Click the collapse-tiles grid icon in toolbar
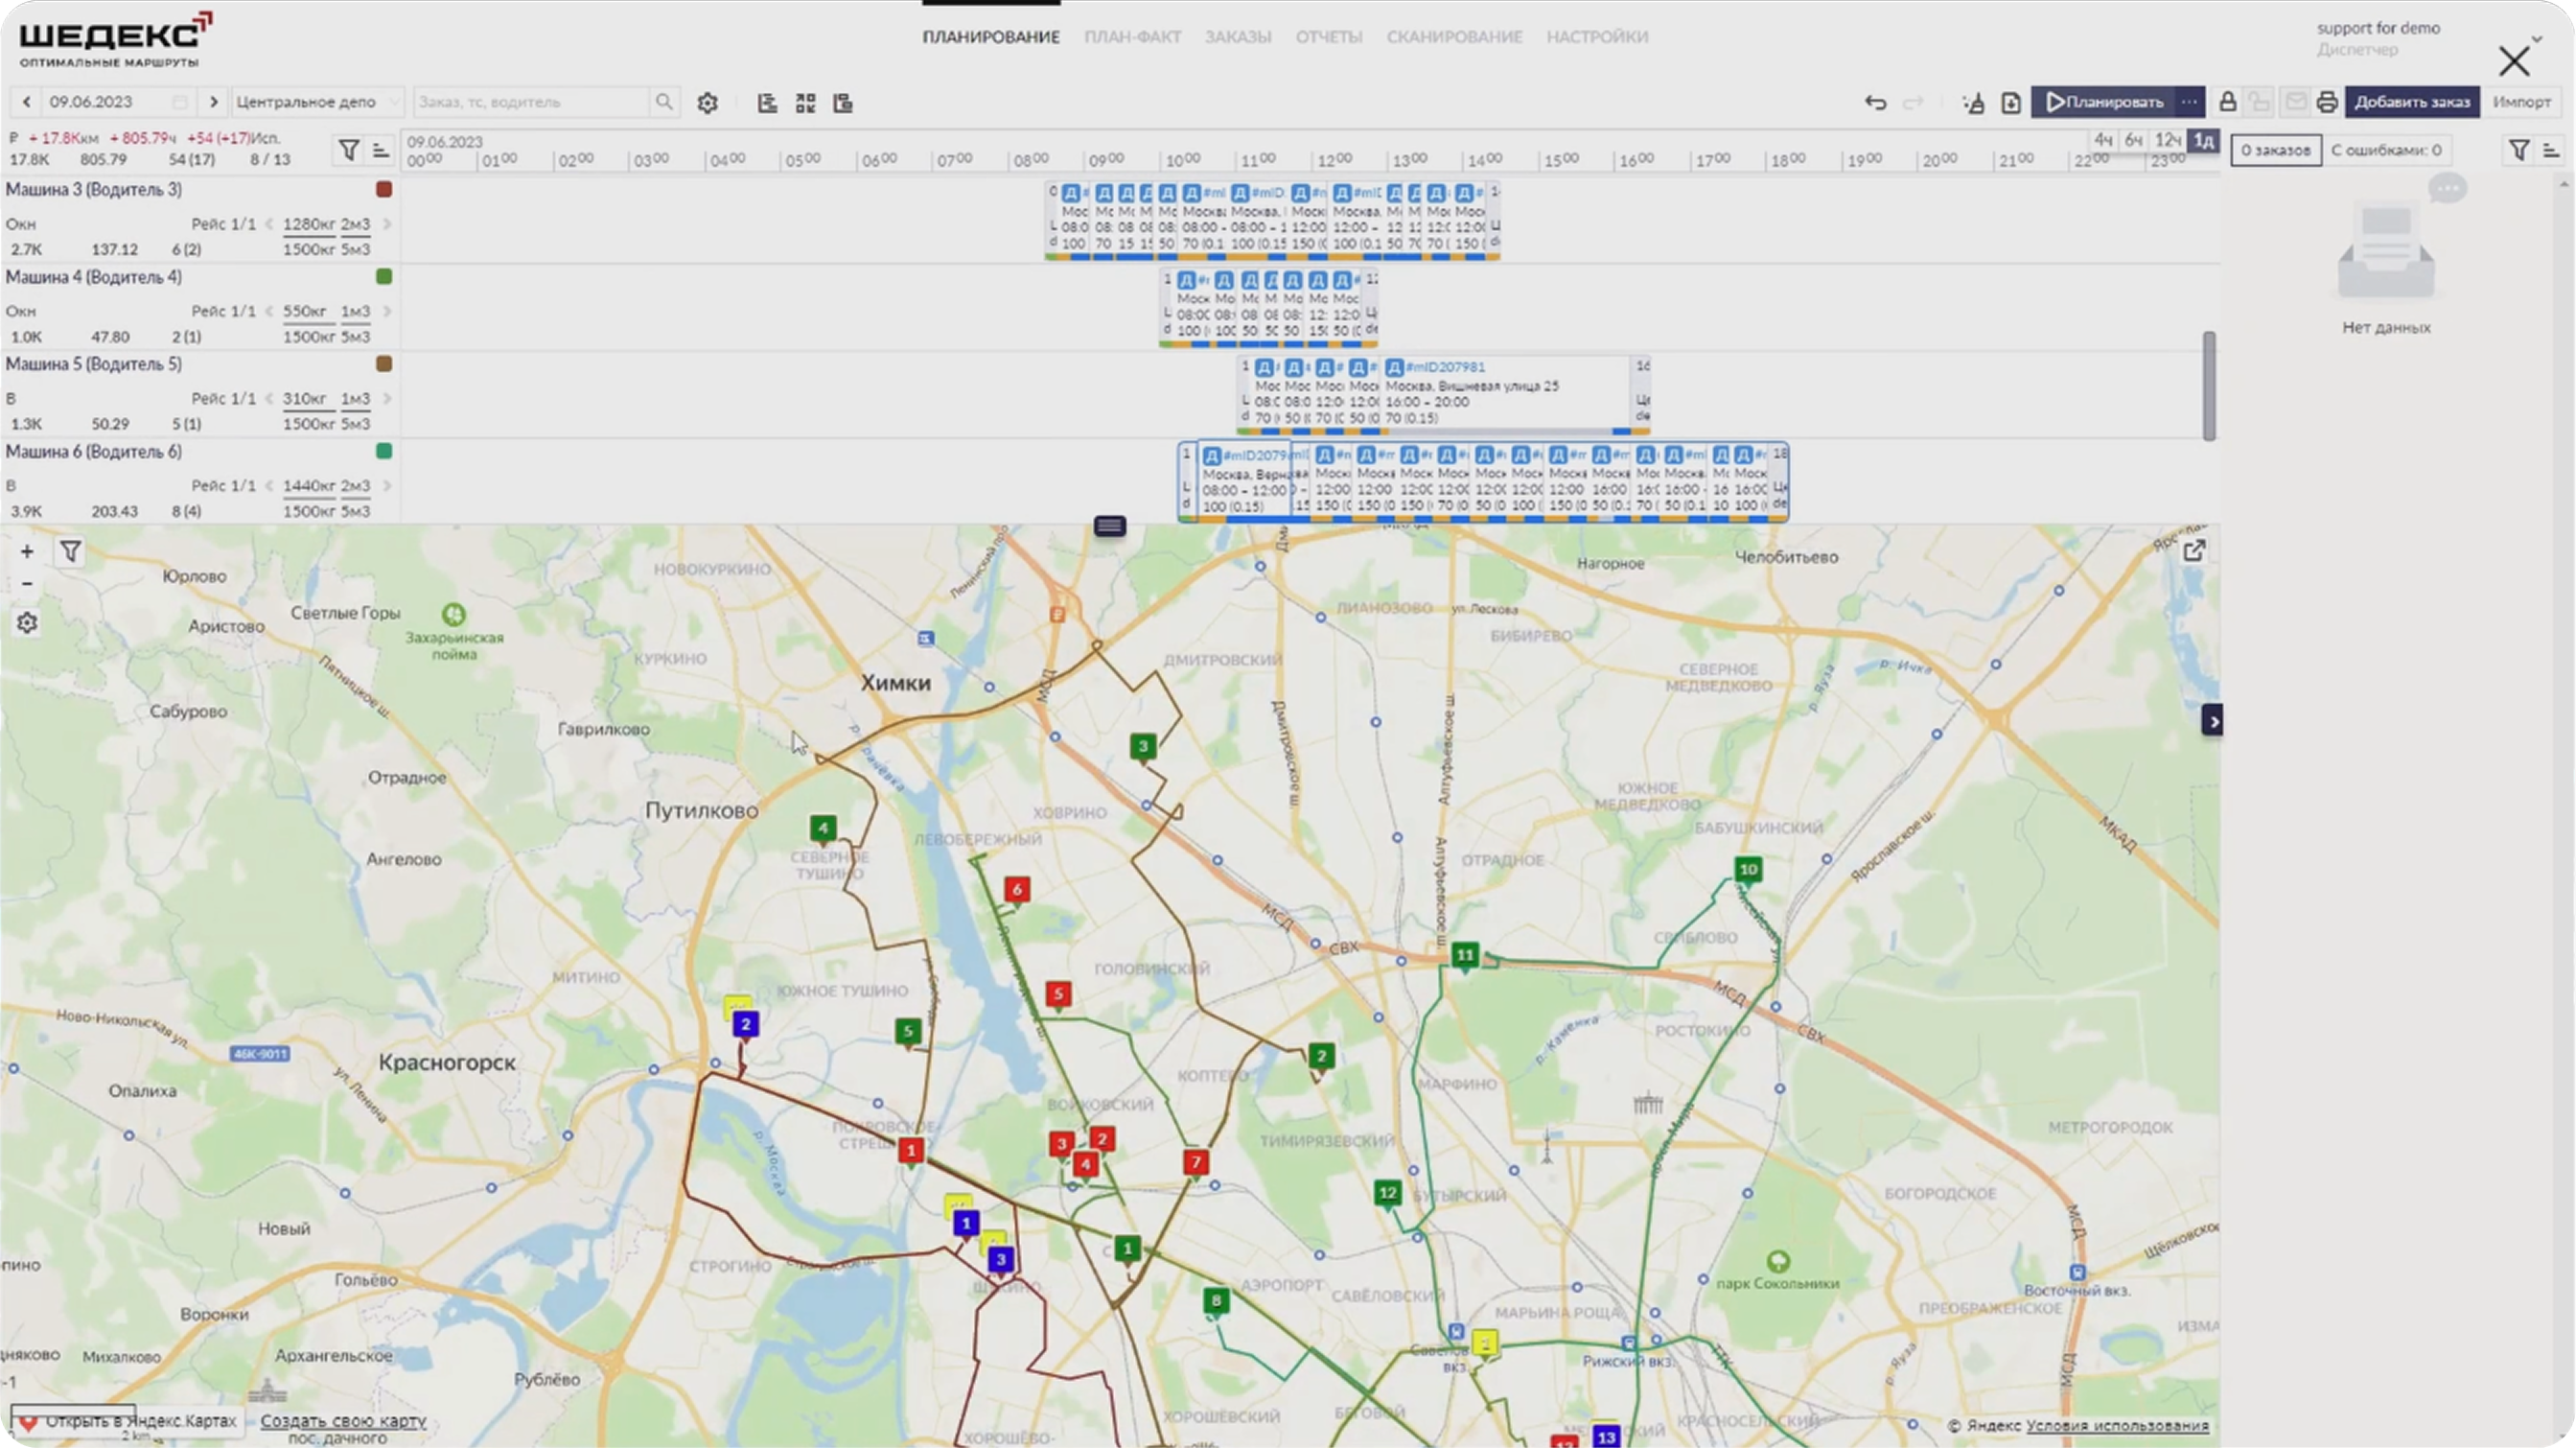The height and width of the screenshot is (1448, 2576). [x=805, y=102]
